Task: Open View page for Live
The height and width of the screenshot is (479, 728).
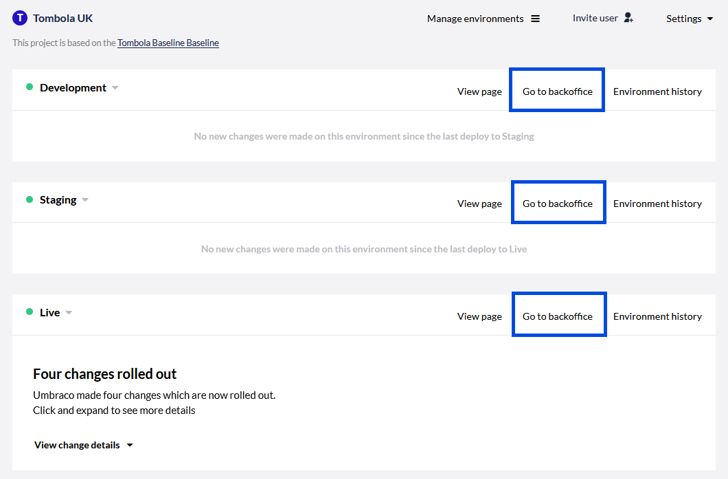Action: coord(479,316)
